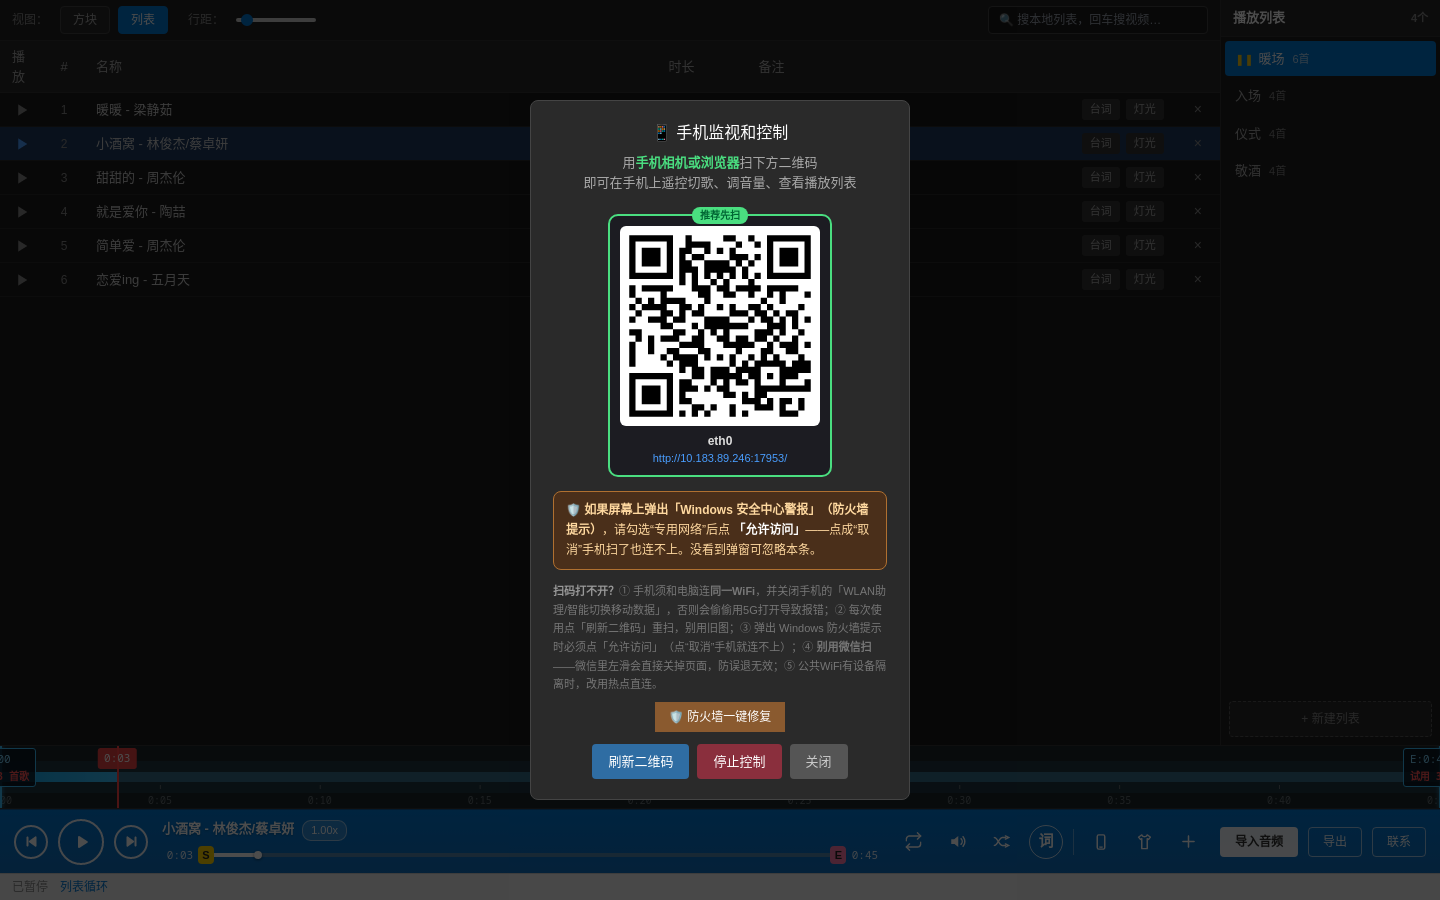
Task: Toggle the shuffle icon
Action: tap(1001, 842)
